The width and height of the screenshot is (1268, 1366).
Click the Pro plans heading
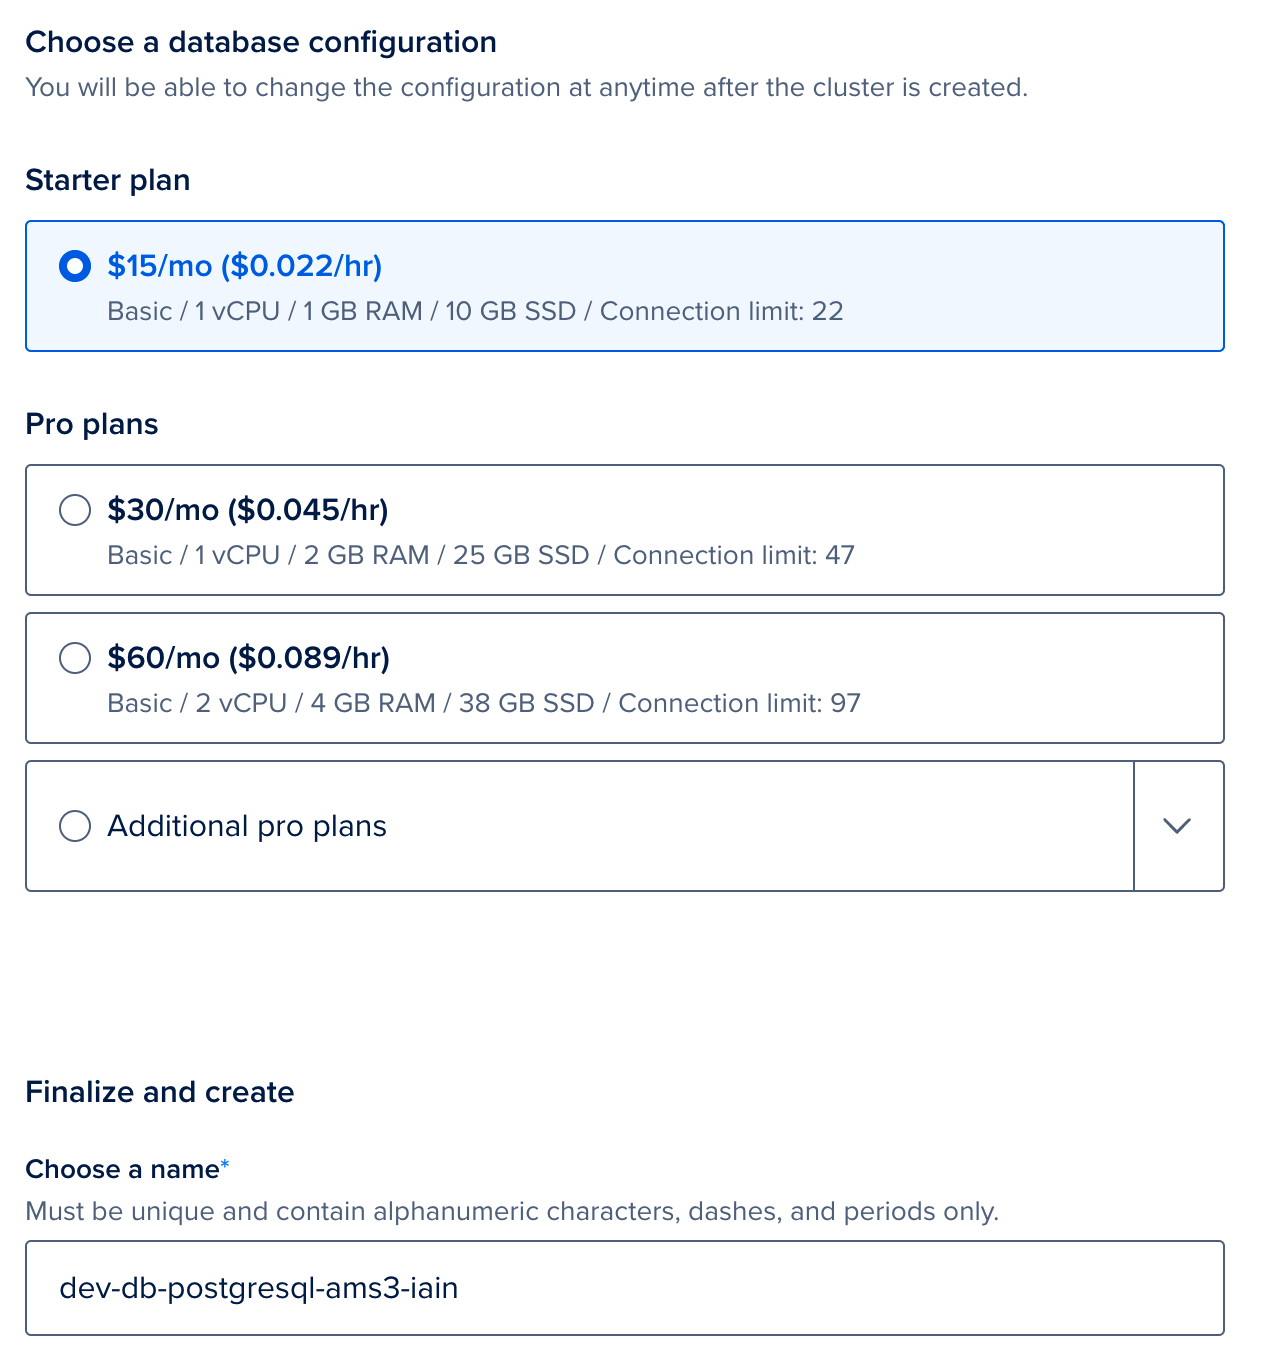(x=92, y=424)
